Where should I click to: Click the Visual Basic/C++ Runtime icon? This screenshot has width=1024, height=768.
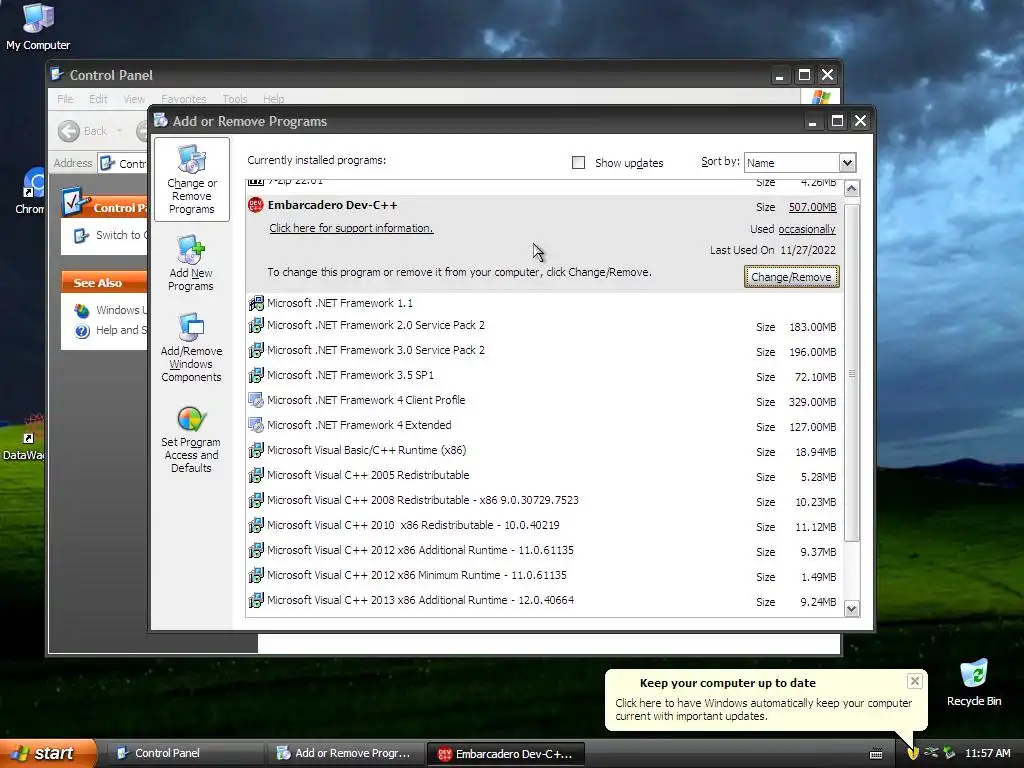tap(256, 450)
